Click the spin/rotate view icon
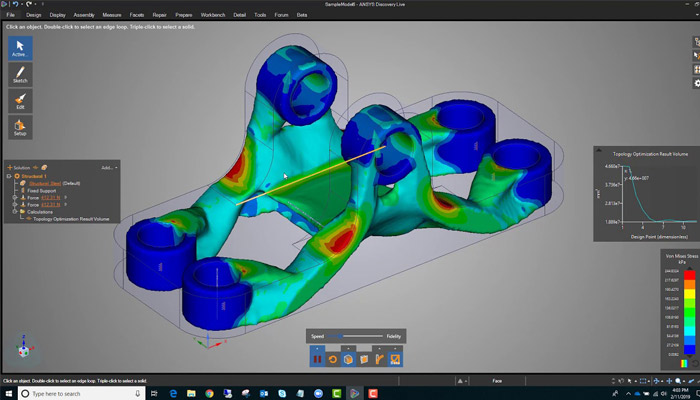The width and height of the screenshot is (700, 400). (658, 381)
